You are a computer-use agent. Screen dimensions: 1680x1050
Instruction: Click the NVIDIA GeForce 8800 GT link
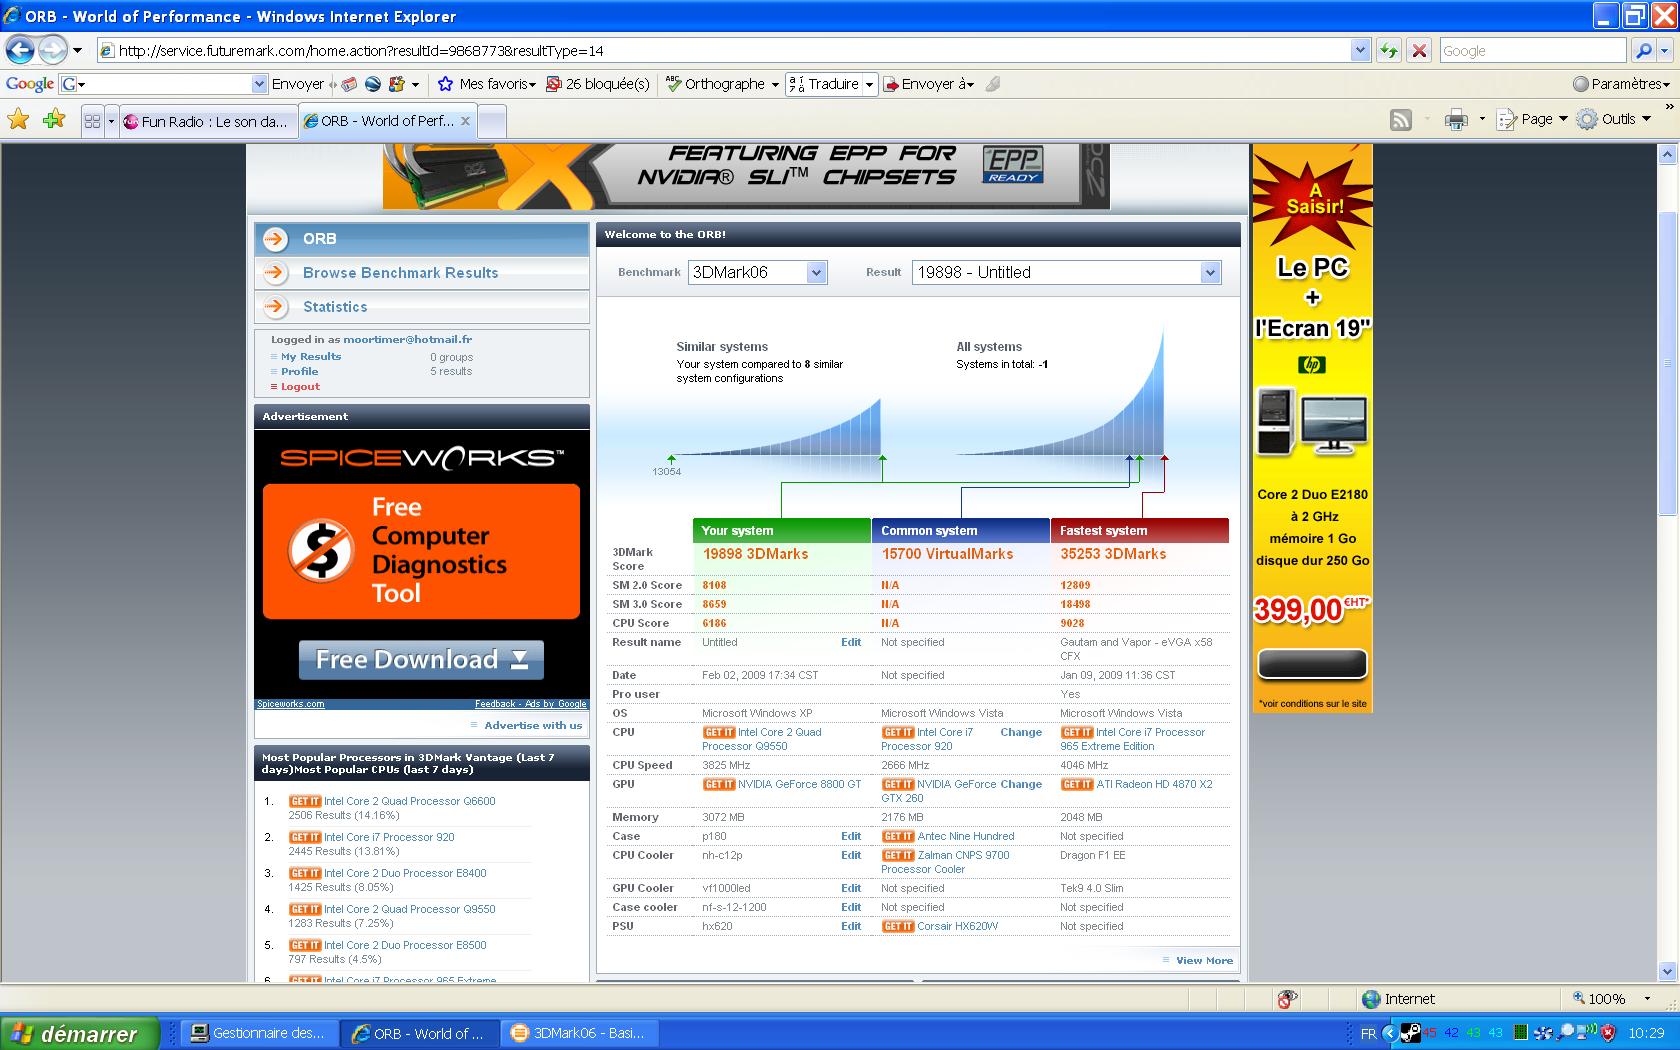pos(799,784)
